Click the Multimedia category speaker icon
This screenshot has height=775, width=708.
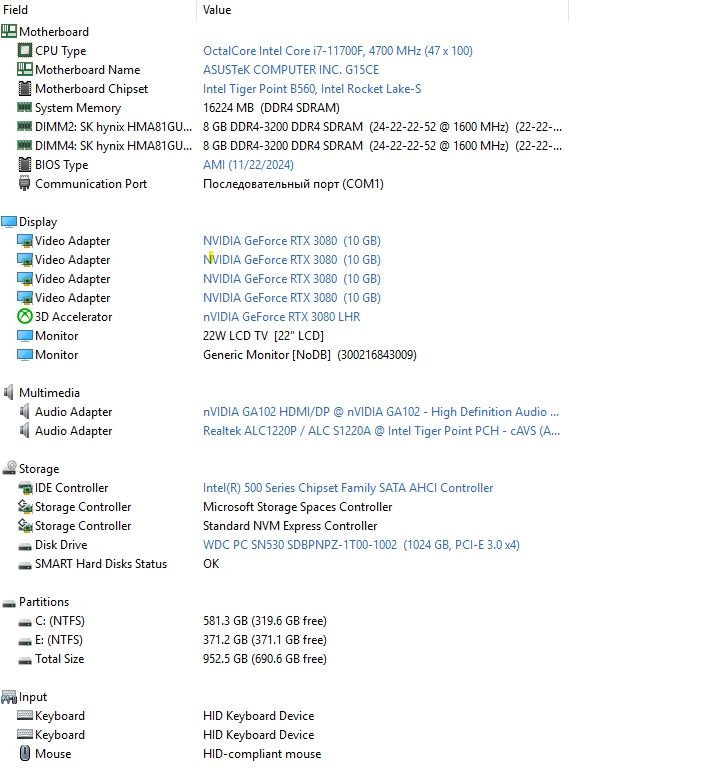tap(9, 392)
